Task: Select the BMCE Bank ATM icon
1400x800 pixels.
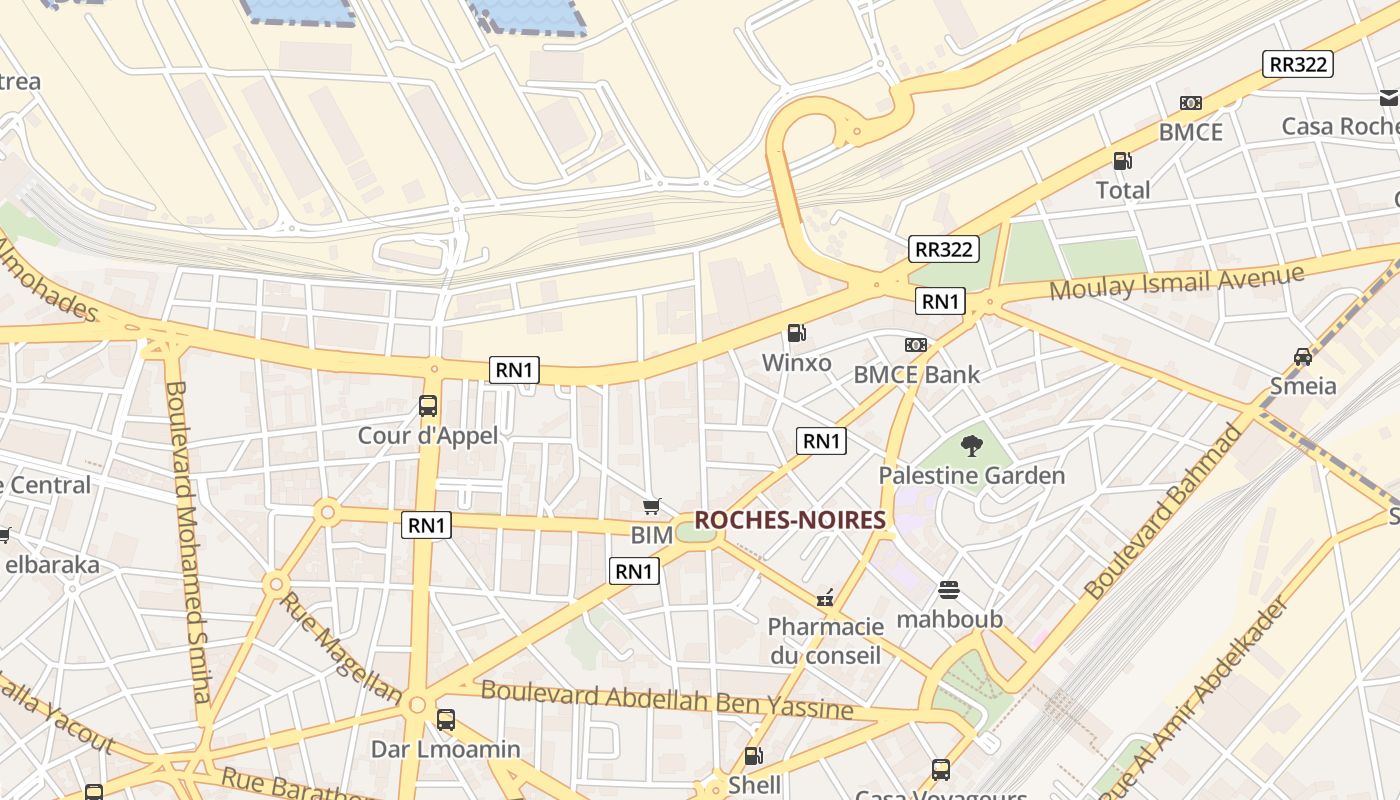Action: point(915,345)
